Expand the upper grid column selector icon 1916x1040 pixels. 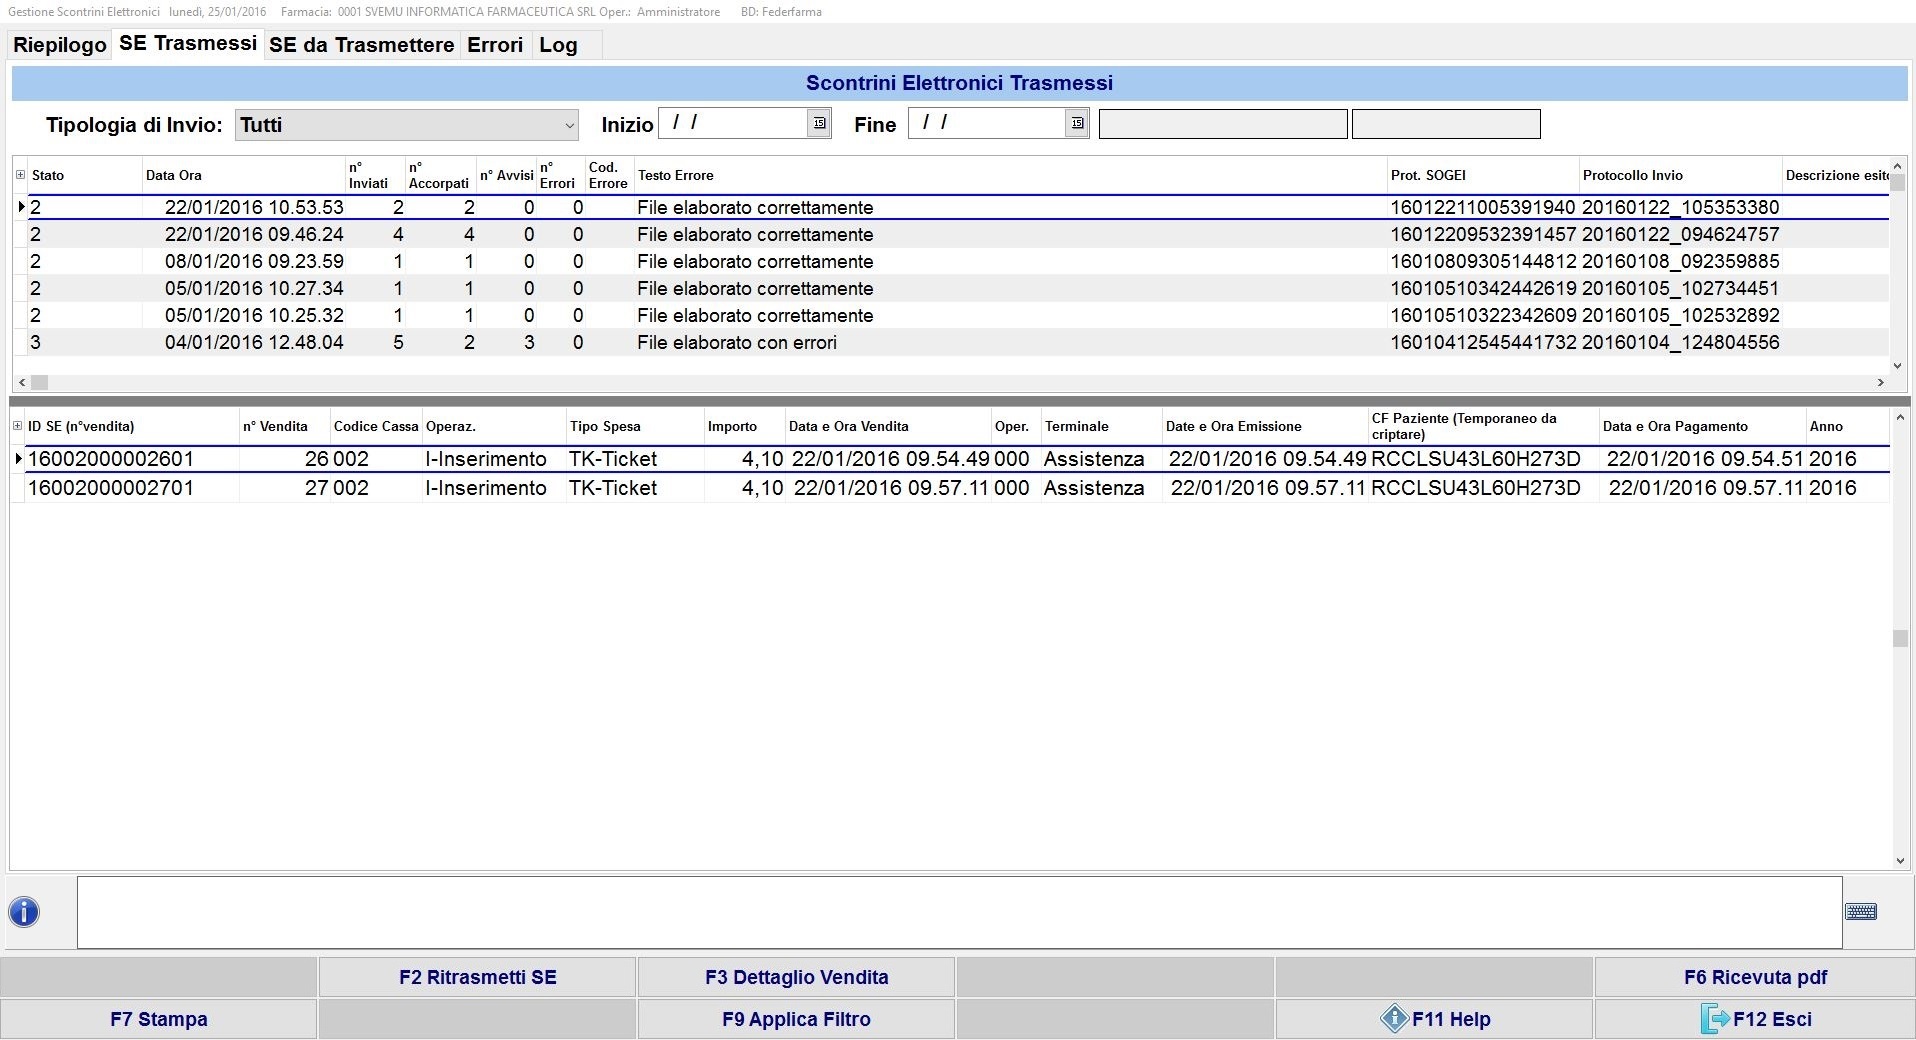coord(20,175)
